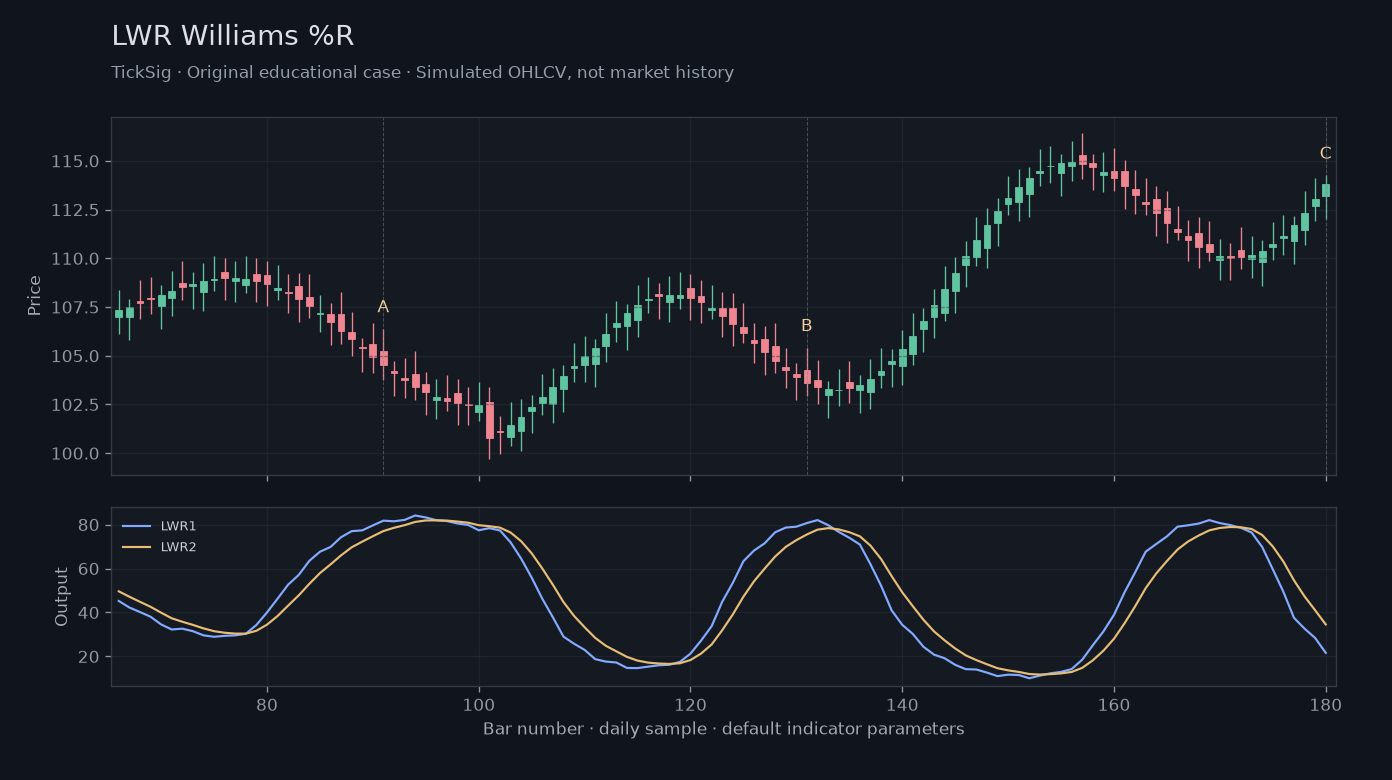The width and height of the screenshot is (1392, 780).
Task: Click the LWR1 legend entry
Action: click(x=160, y=526)
